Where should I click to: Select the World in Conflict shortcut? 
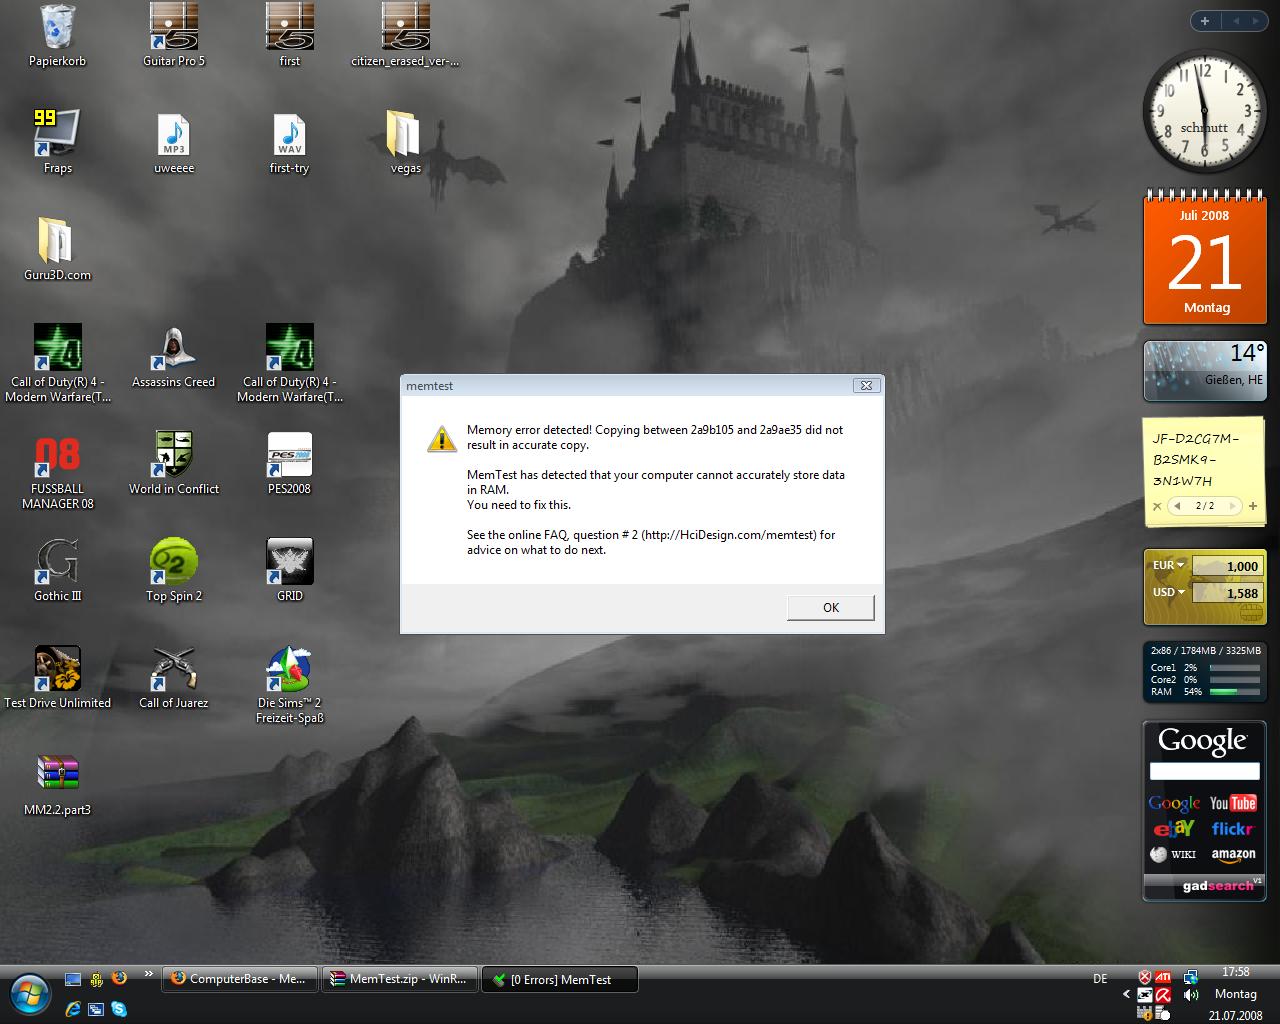click(174, 463)
